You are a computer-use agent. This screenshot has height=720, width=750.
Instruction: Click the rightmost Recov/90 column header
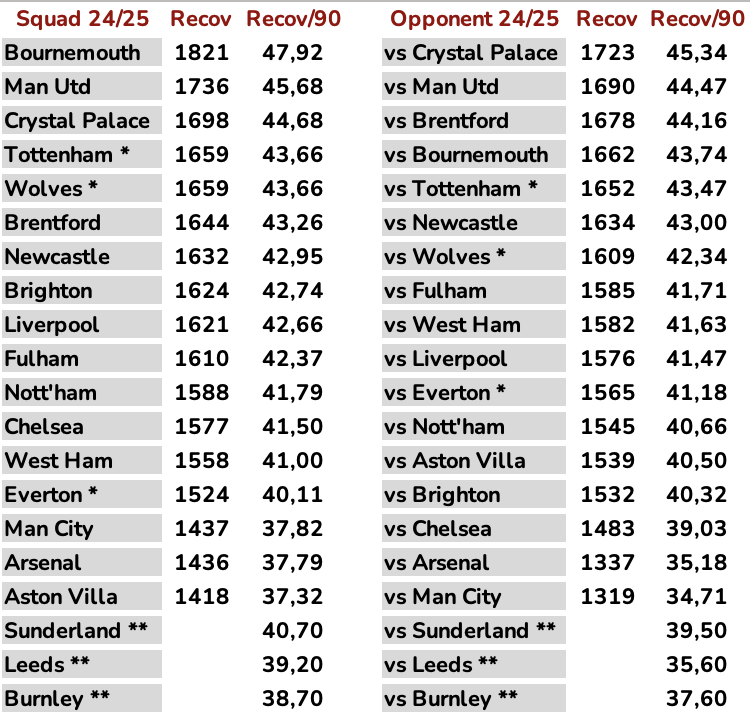(x=697, y=19)
